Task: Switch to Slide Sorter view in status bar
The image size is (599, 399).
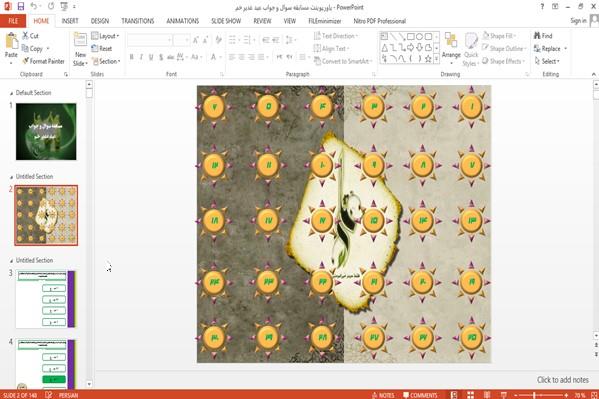Action: 470,395
